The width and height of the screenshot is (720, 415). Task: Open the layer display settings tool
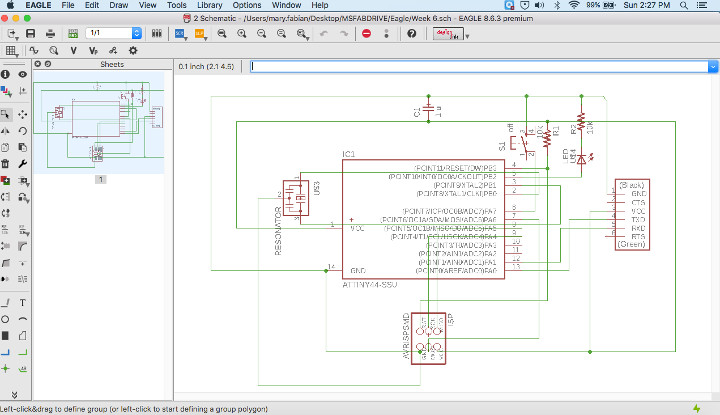(6, 91)
